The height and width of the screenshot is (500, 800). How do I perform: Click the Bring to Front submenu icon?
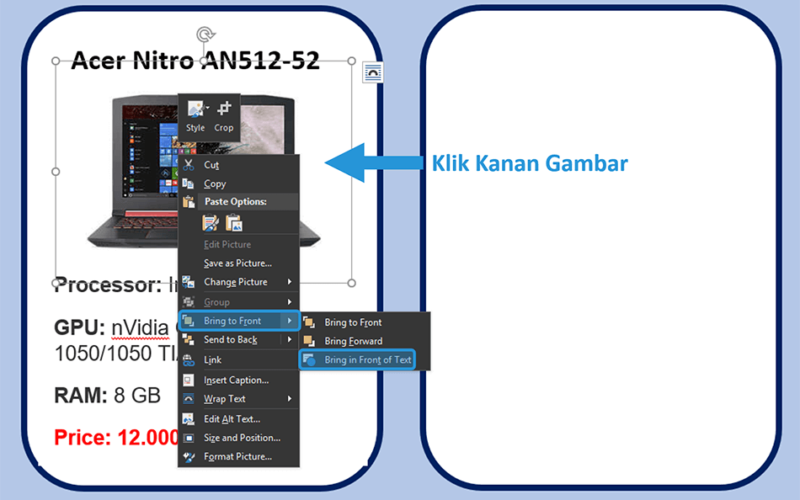pyautogui.click(x=309, y=322)
